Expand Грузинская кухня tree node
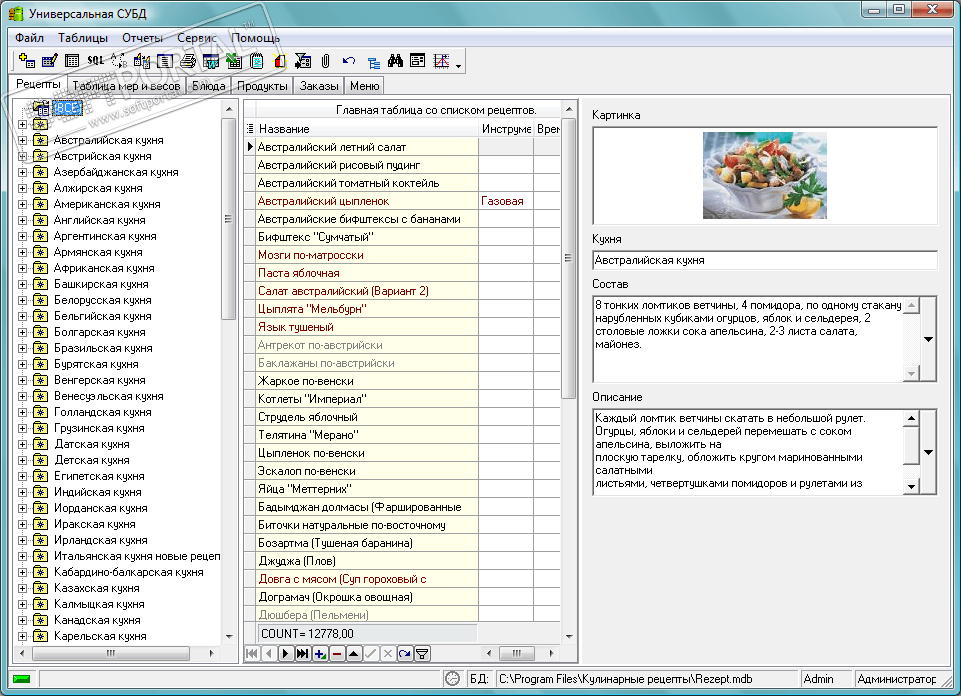Image resolution: width=961 pixels, height=696 pixels. [x=23, y=428]
